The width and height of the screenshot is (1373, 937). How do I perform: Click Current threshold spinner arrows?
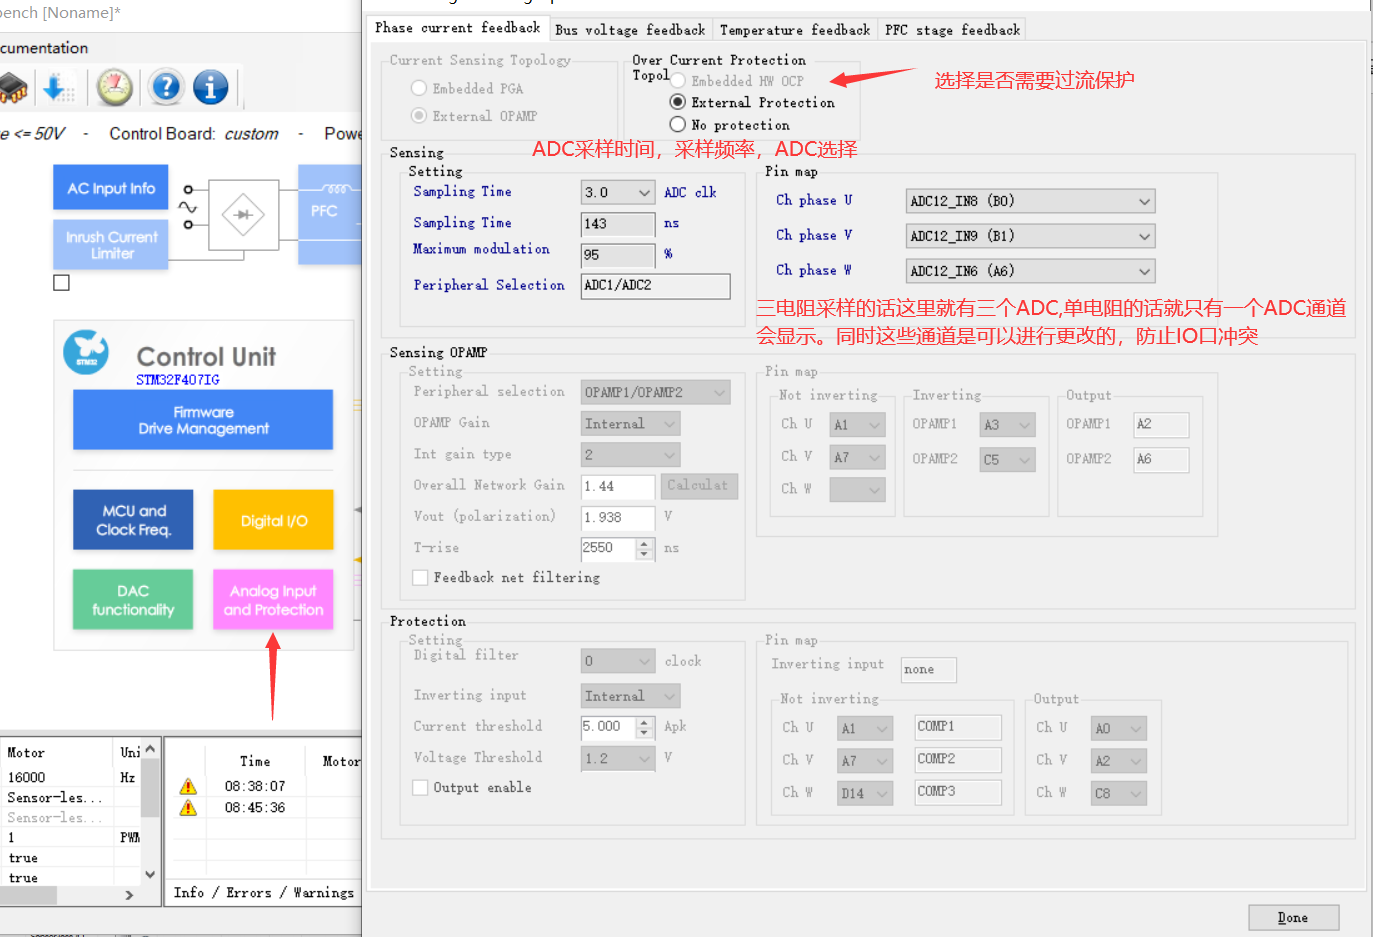pos(644,727)
